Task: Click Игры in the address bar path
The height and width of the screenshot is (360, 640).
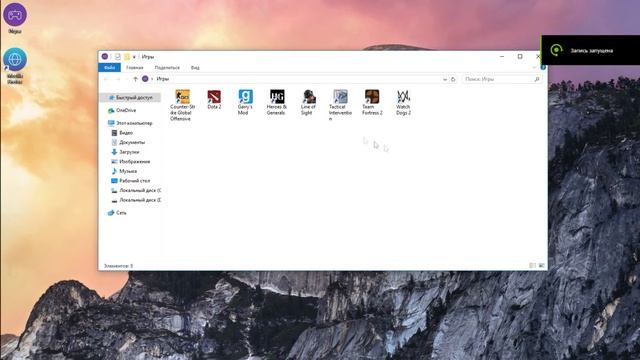Action: [162, 79]
